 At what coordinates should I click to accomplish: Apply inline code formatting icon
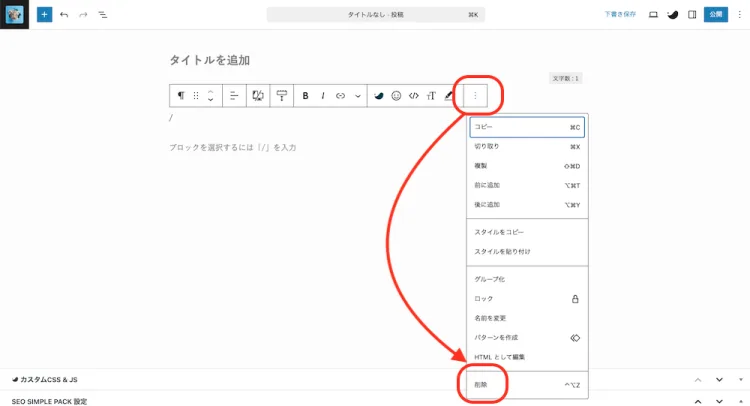tap(414, 96)
